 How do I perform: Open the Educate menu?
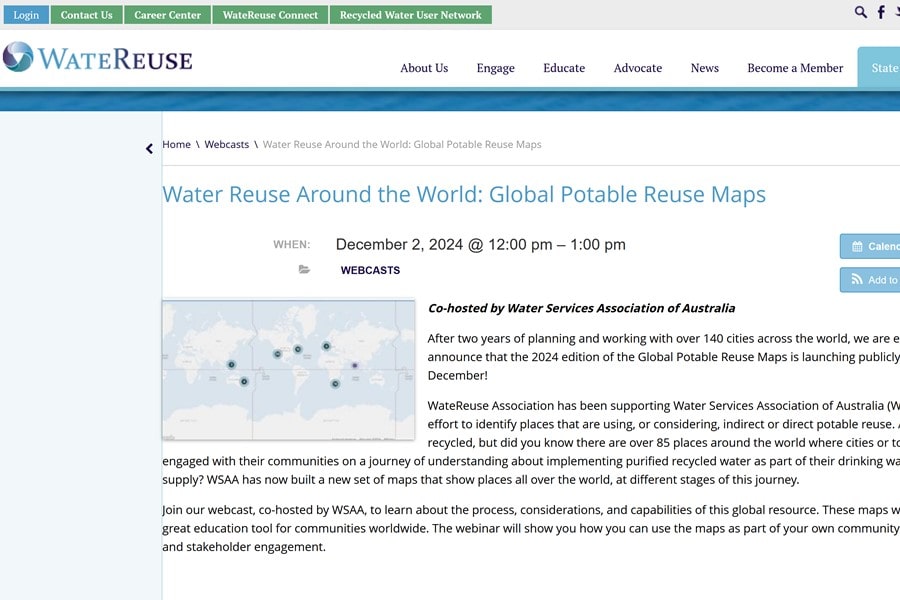click(x=564, y=68)
